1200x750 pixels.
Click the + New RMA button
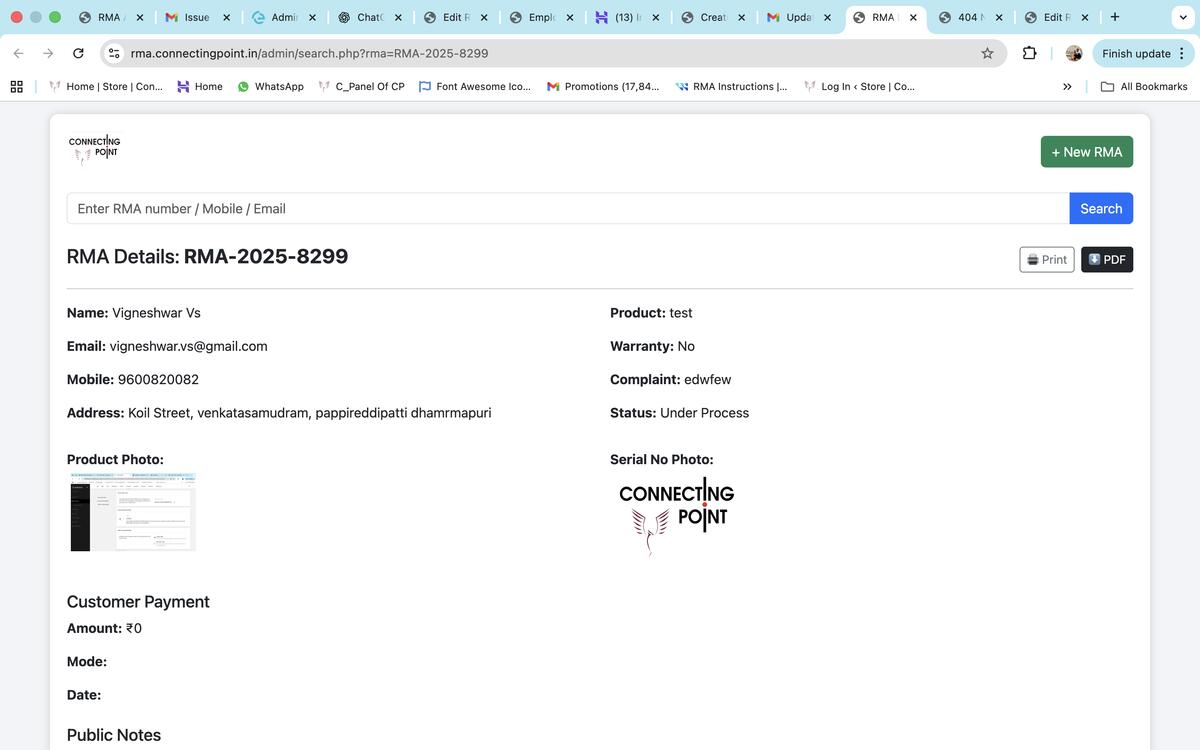point(1086,152)
